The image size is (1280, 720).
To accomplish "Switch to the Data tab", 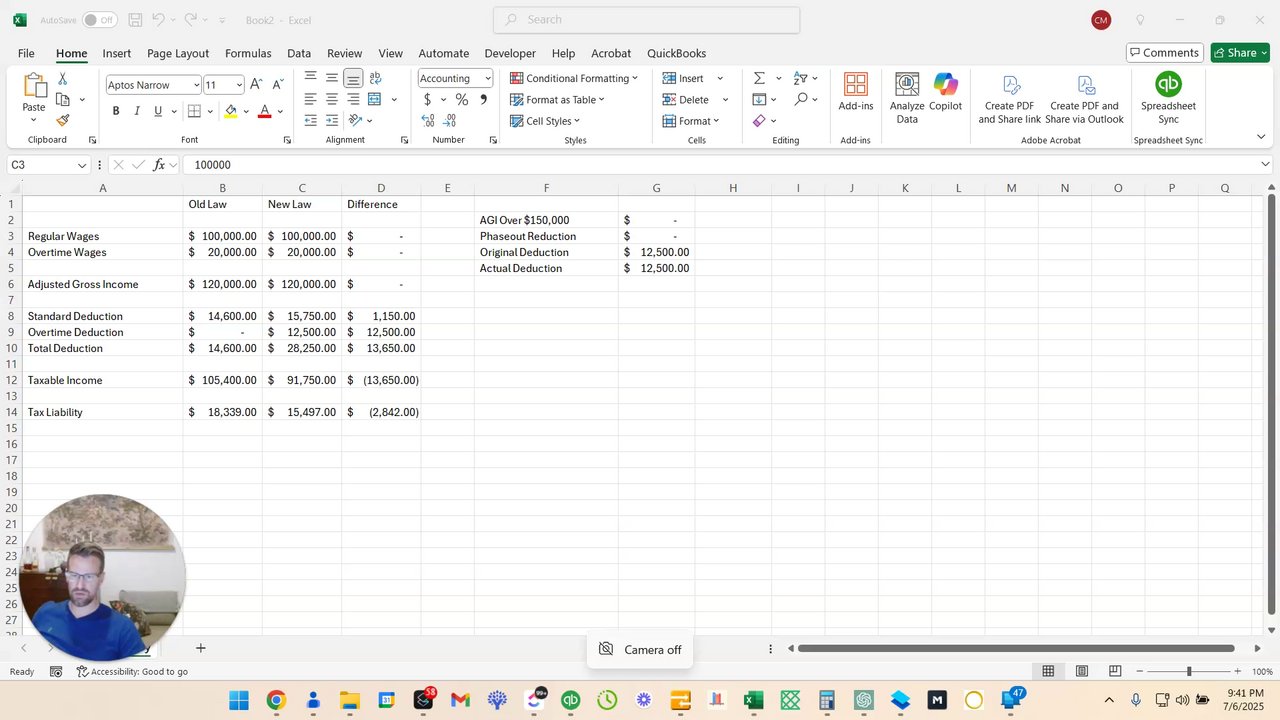I will point(299,53).
